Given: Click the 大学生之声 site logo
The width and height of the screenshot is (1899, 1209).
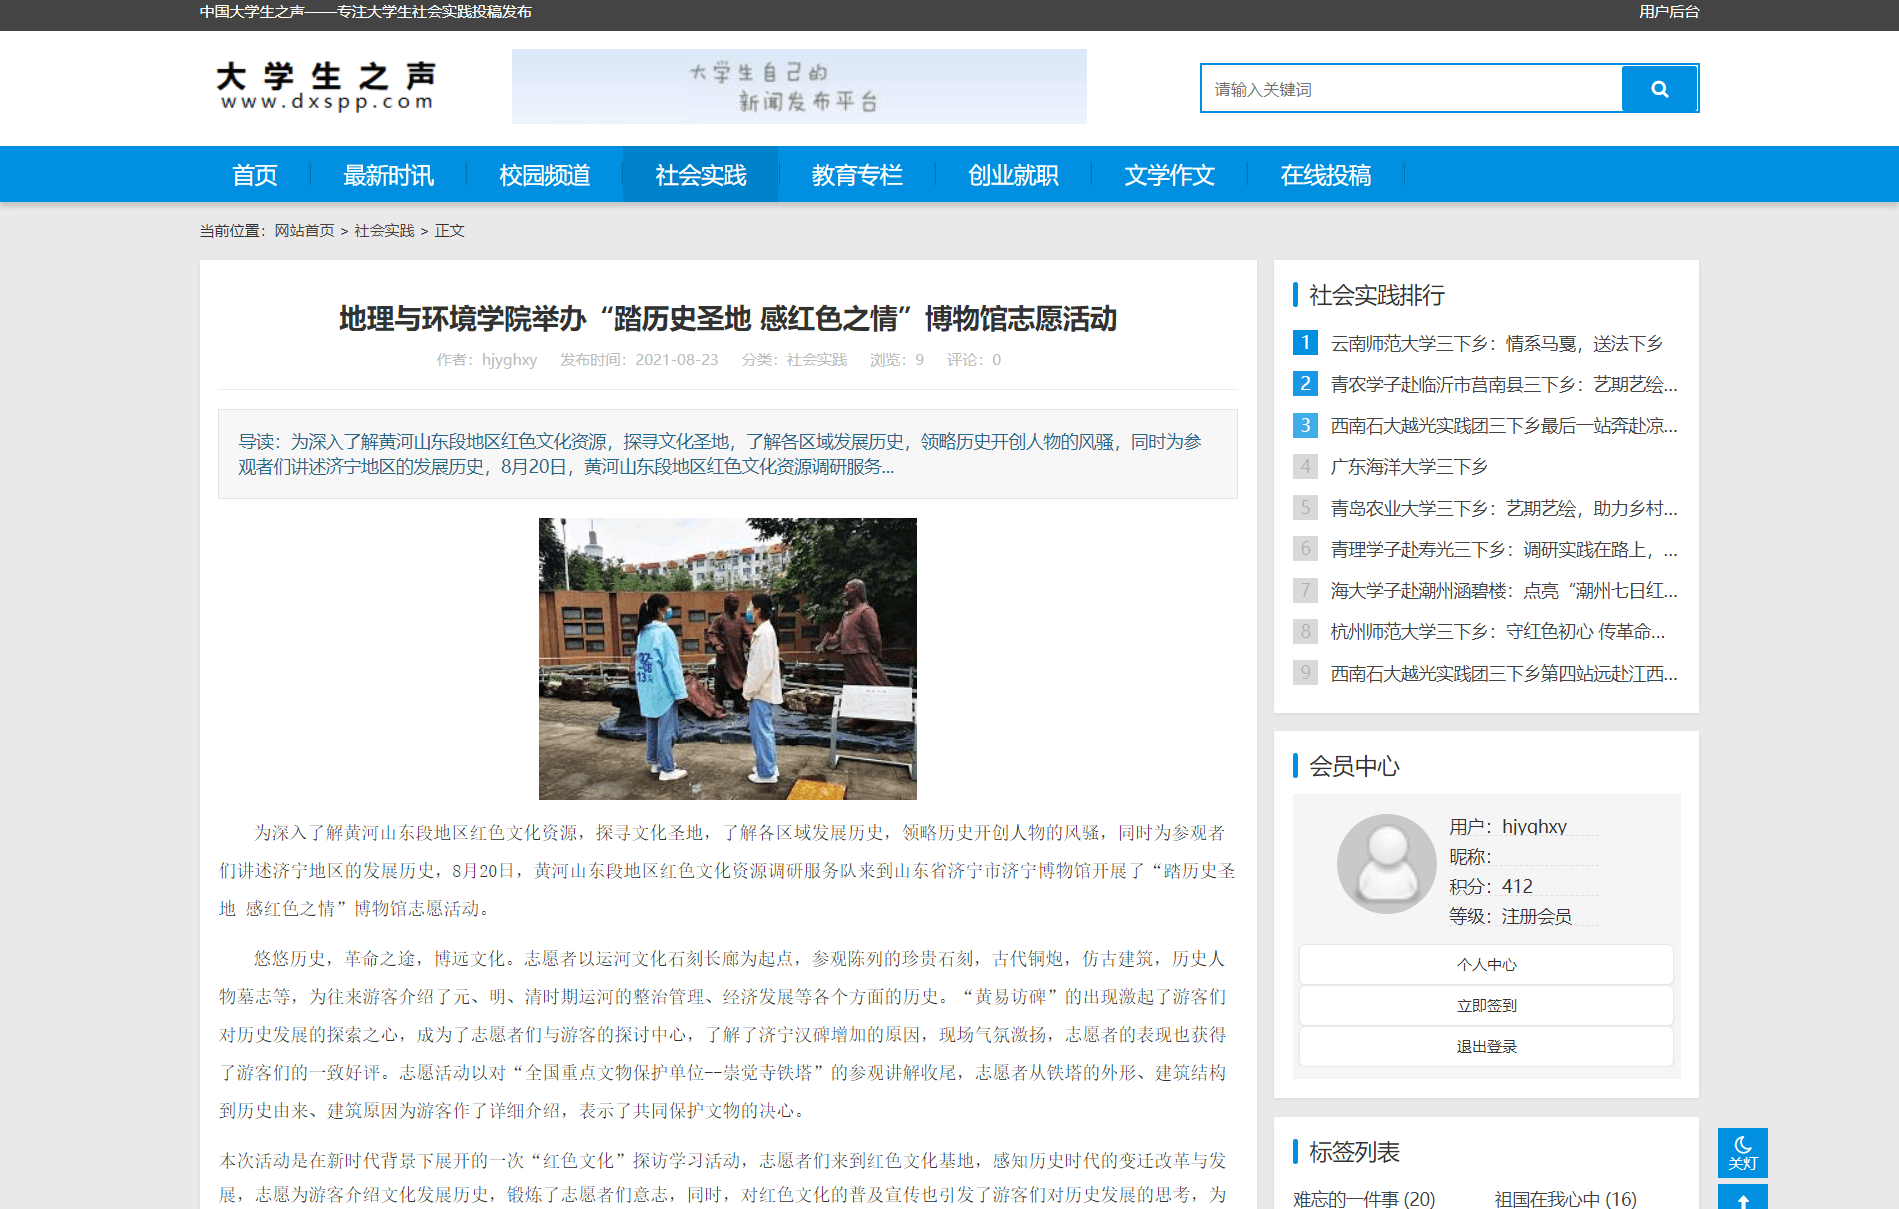Looking at the screenshot, I should click(326, 87).
